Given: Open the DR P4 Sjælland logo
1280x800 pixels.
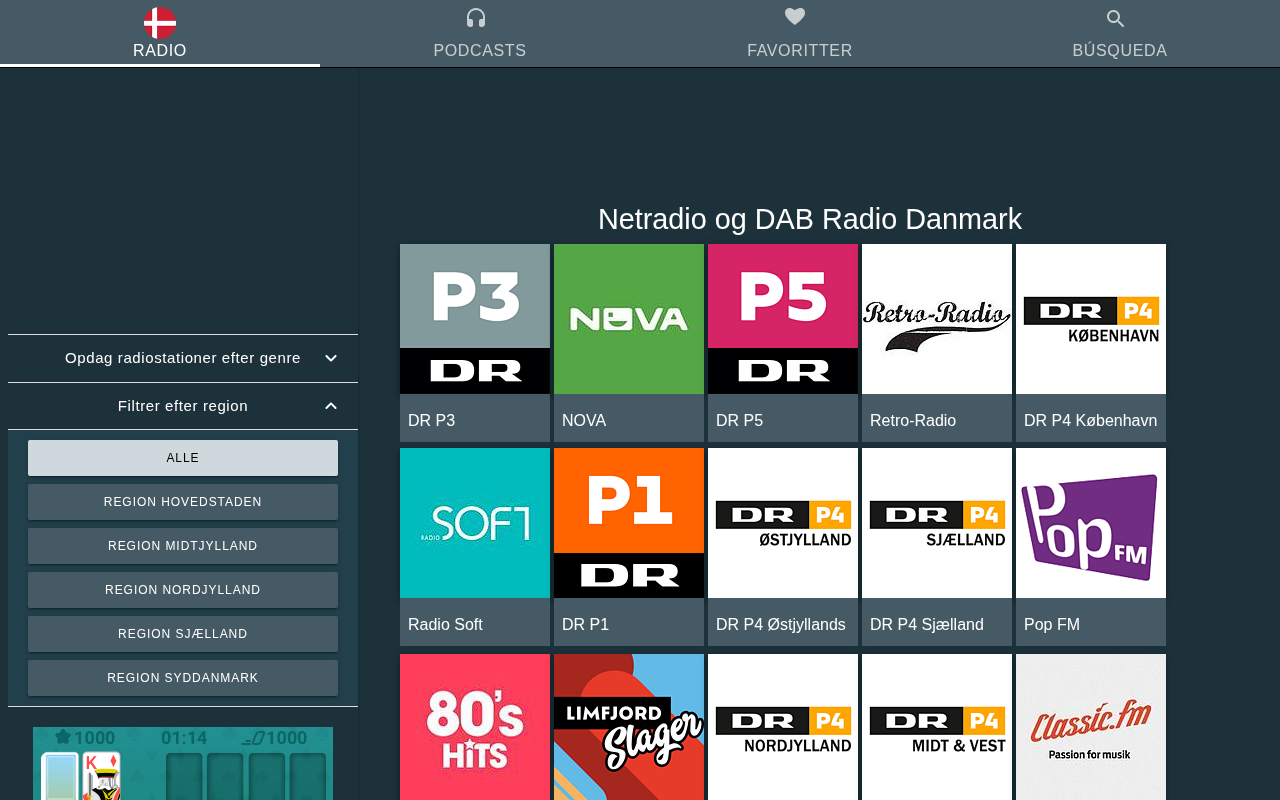Looking at the screenshot, I should point(937,523).
